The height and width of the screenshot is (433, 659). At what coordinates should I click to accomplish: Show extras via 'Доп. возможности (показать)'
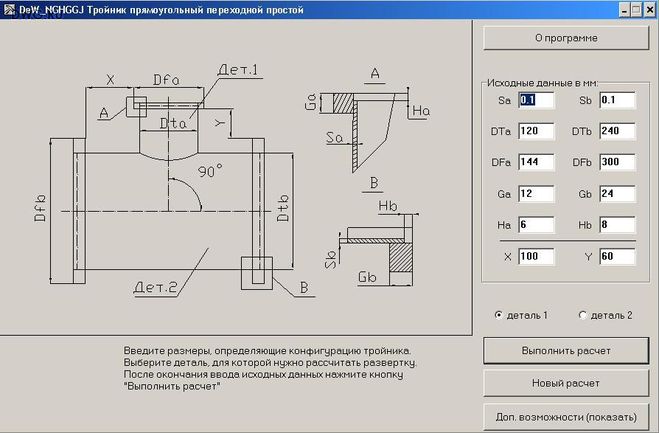click(x=565, y=415)
